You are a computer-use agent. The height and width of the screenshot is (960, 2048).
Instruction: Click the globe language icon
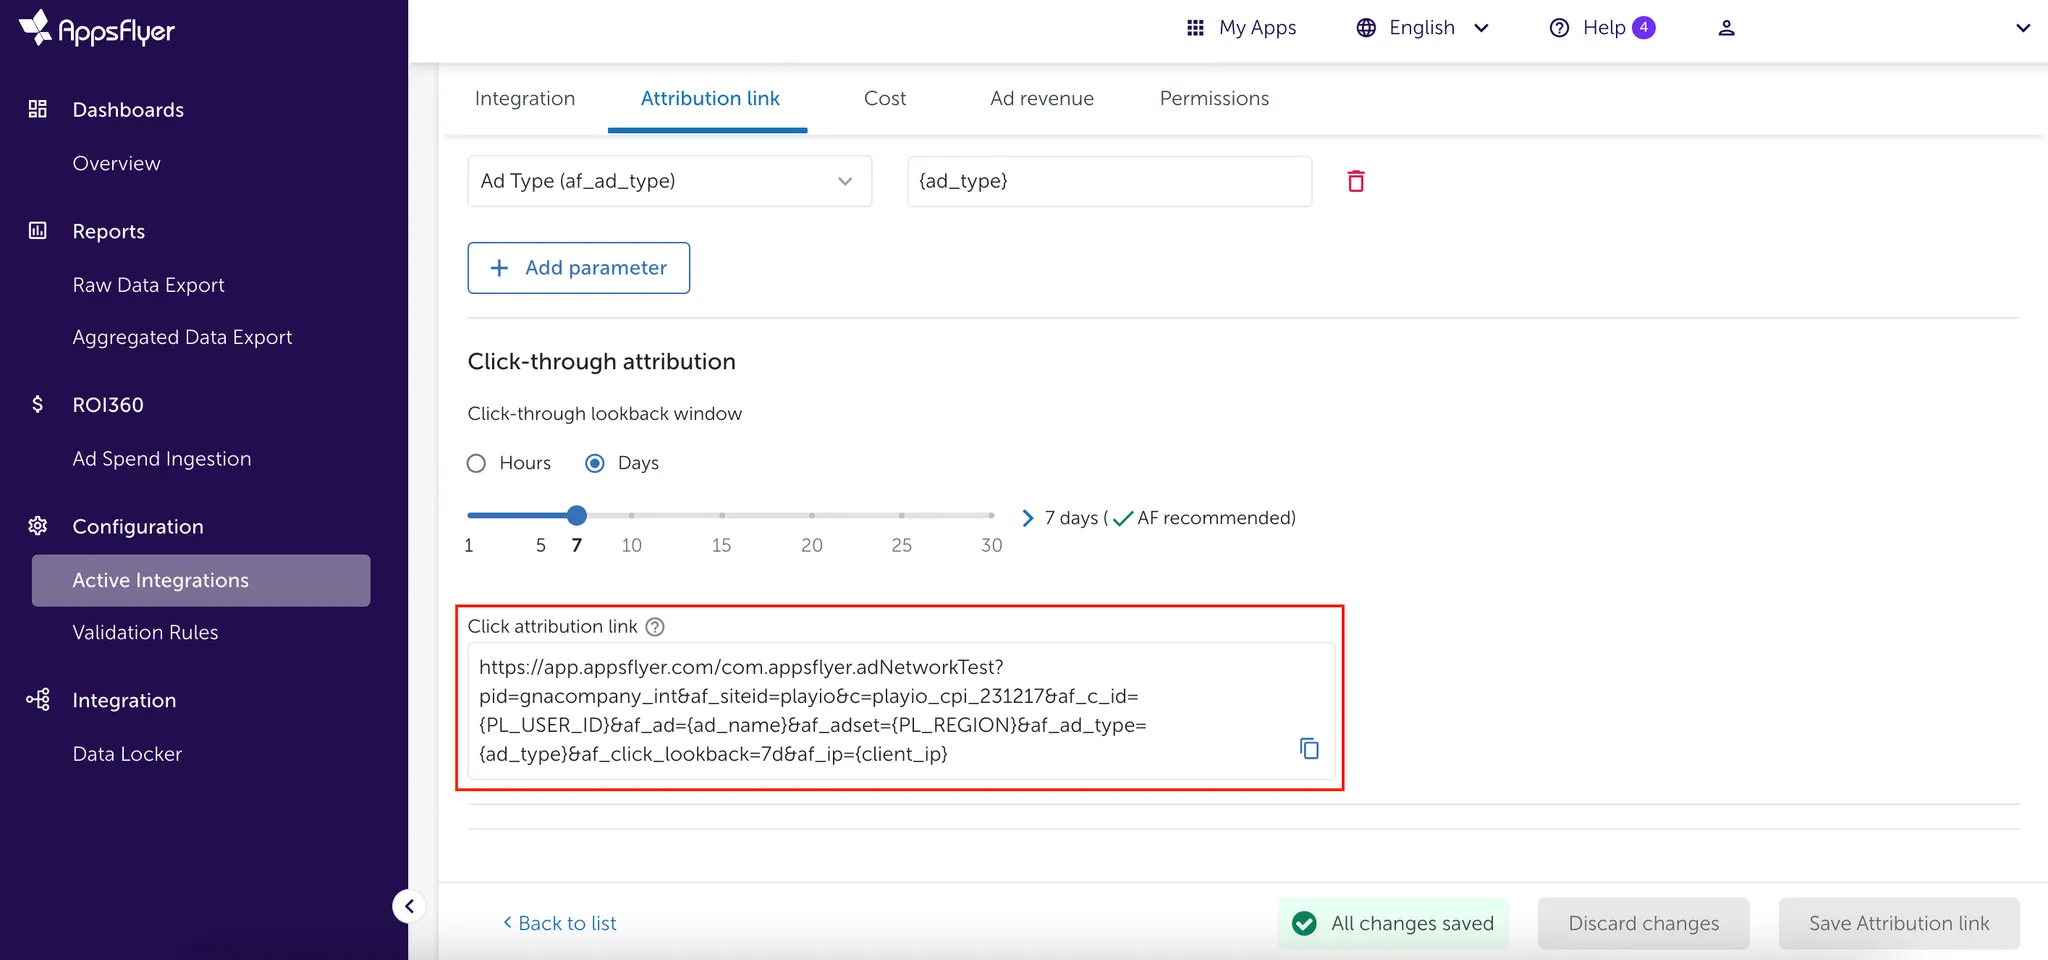[1366, 28]
